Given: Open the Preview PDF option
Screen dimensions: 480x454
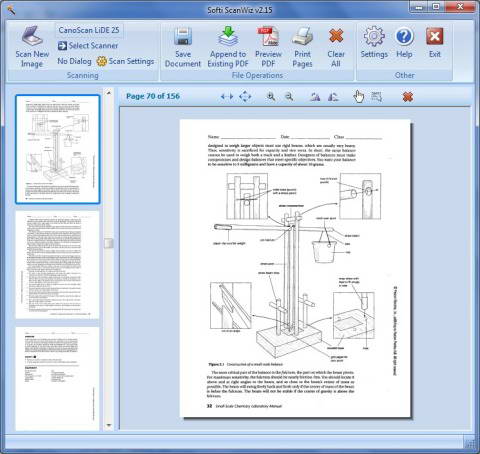Looking at the screenshot, I should (268, 47).
